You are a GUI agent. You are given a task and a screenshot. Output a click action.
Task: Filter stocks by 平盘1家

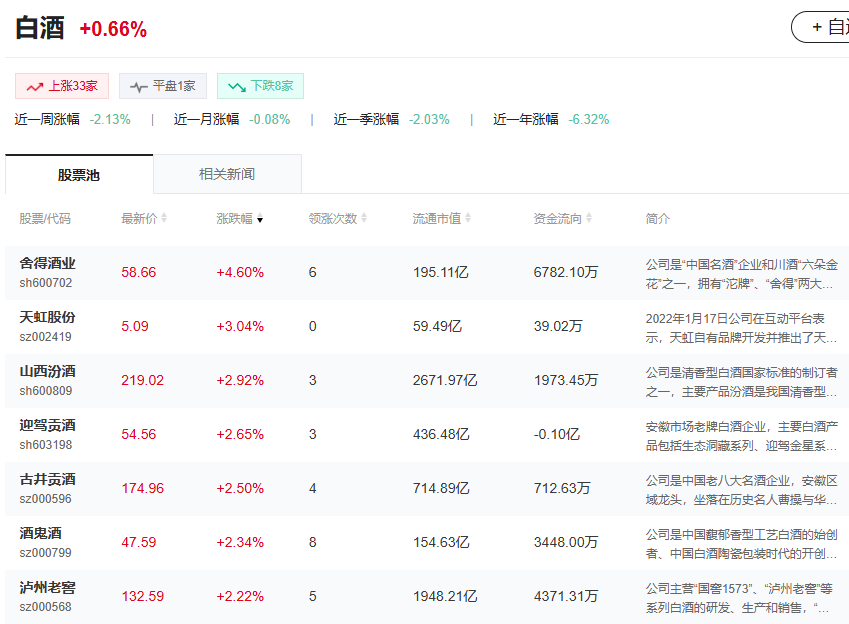tap(163, 86)
